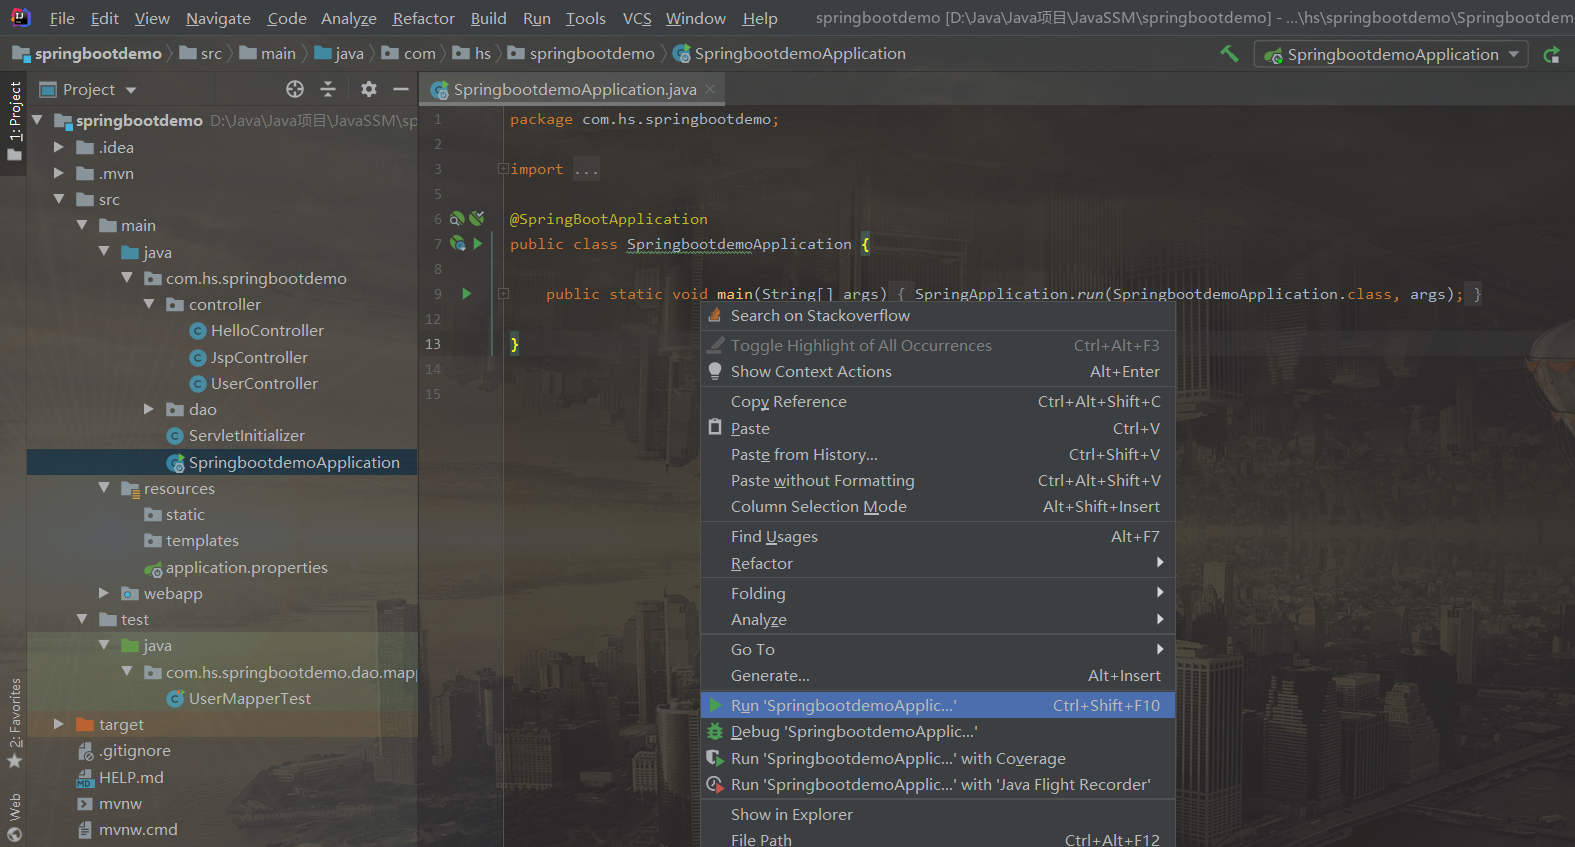Select Show in Explorer

point(938,814)
